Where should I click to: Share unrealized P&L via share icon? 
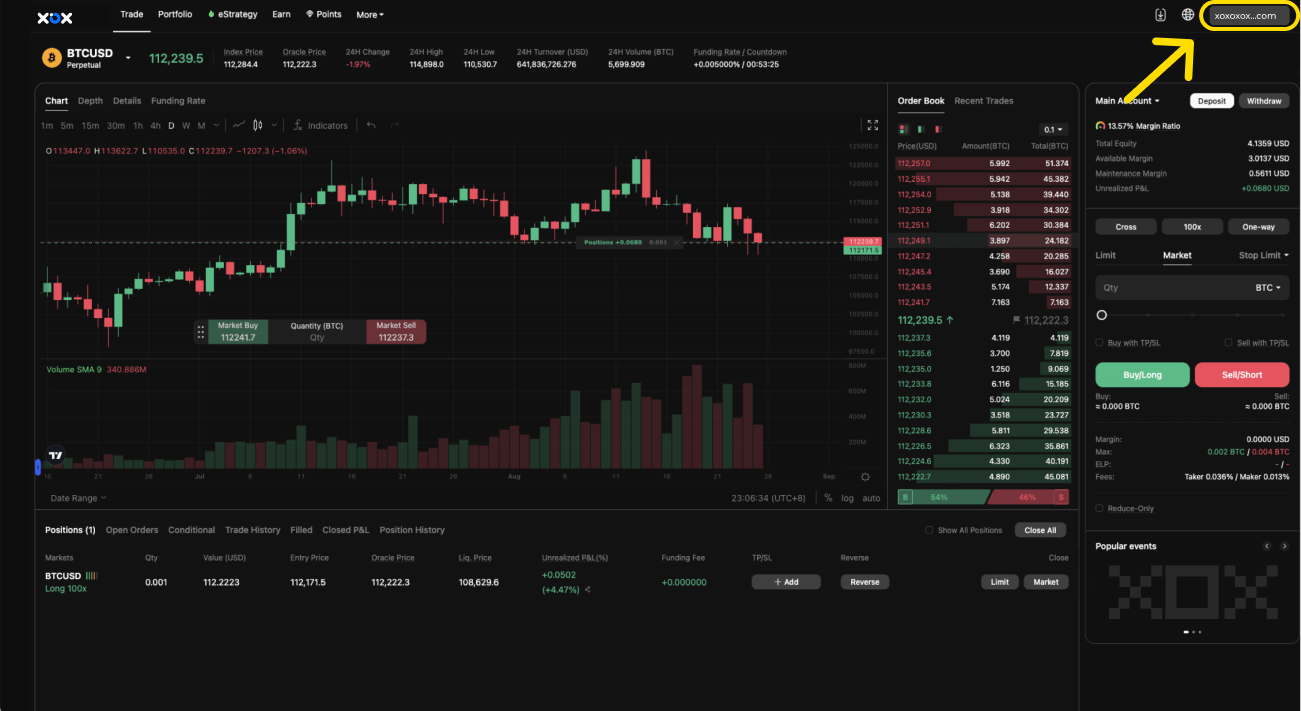pyautogui.click(x=588, y=590)
